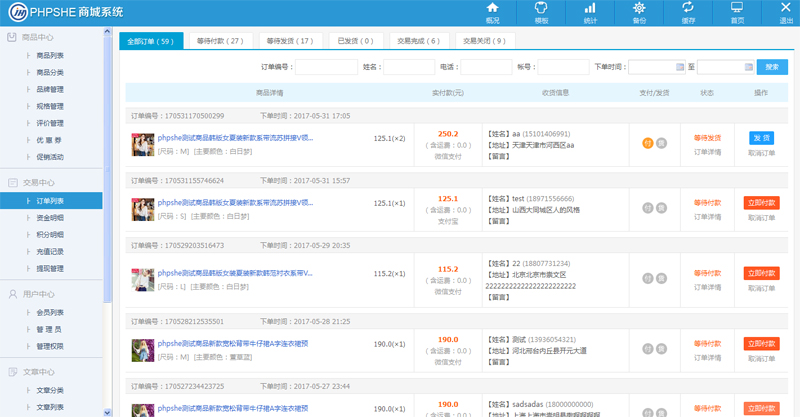Switch to the 交易完成 (6) tab
The height and width of the screenshot is (417, 800).
(418, 41)
